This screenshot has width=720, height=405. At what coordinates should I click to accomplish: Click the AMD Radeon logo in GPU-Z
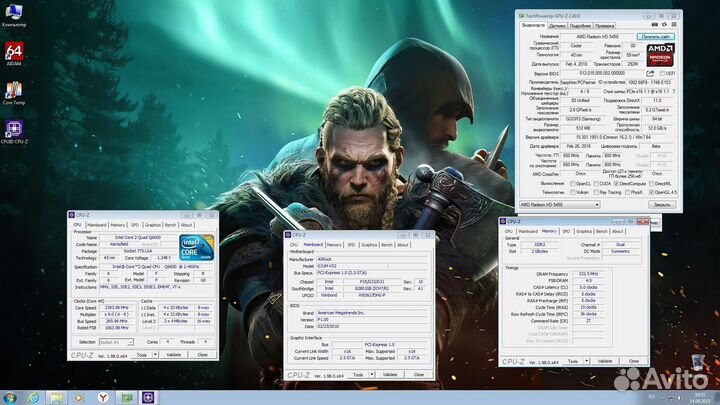(x=660, y=55)
